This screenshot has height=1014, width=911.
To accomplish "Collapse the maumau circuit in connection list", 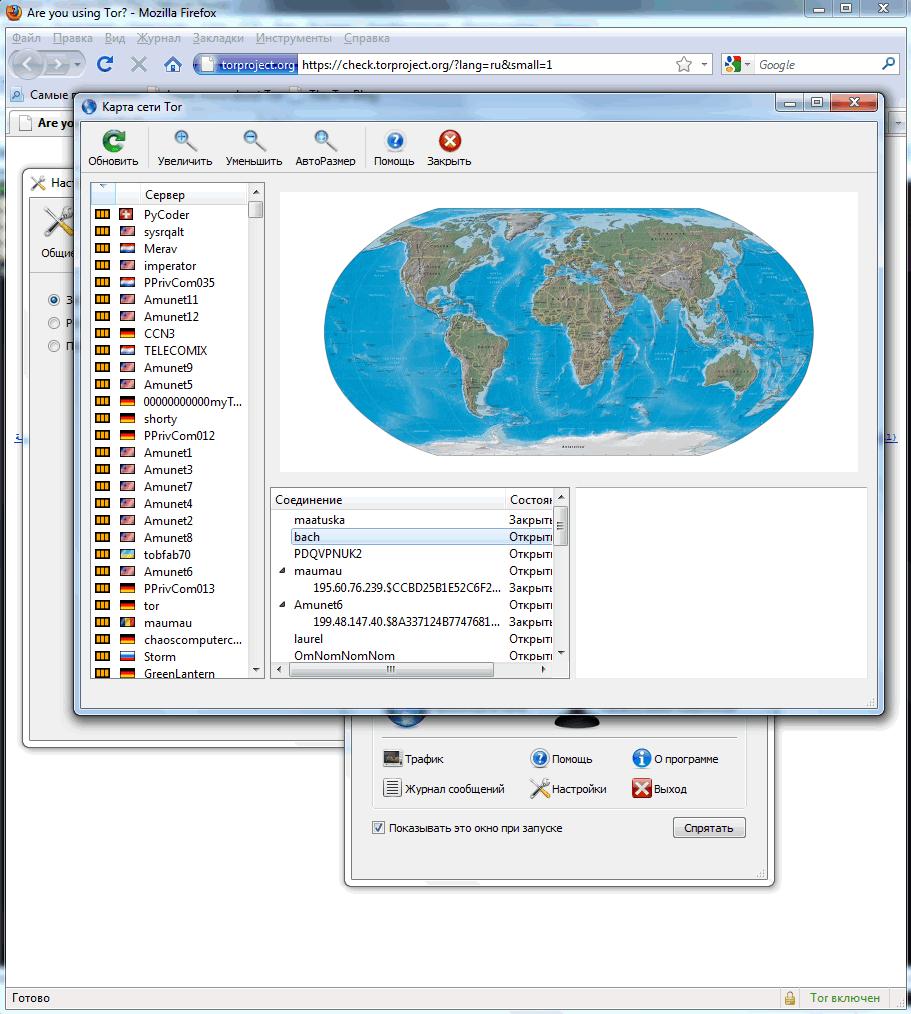I will (x=282, y=571).
